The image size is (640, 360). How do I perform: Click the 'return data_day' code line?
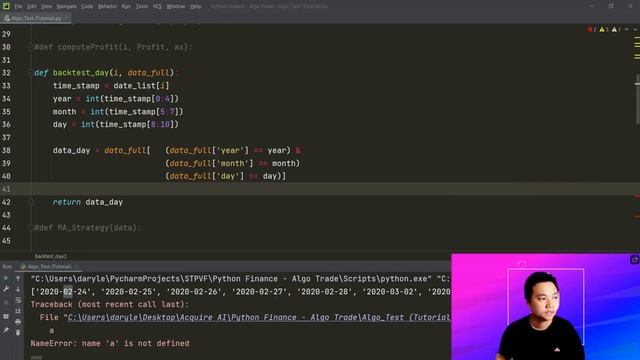[88, 202]
